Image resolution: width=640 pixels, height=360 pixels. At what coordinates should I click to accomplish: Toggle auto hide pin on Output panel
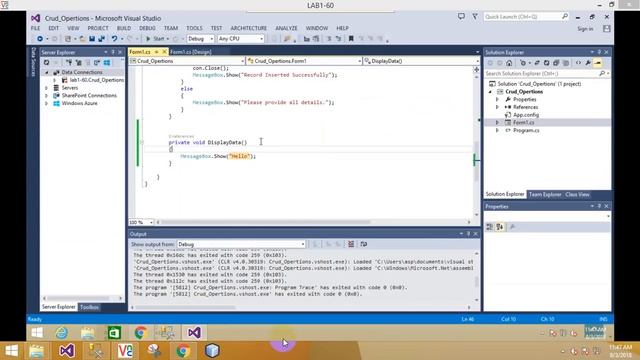(x=468, y=234)
